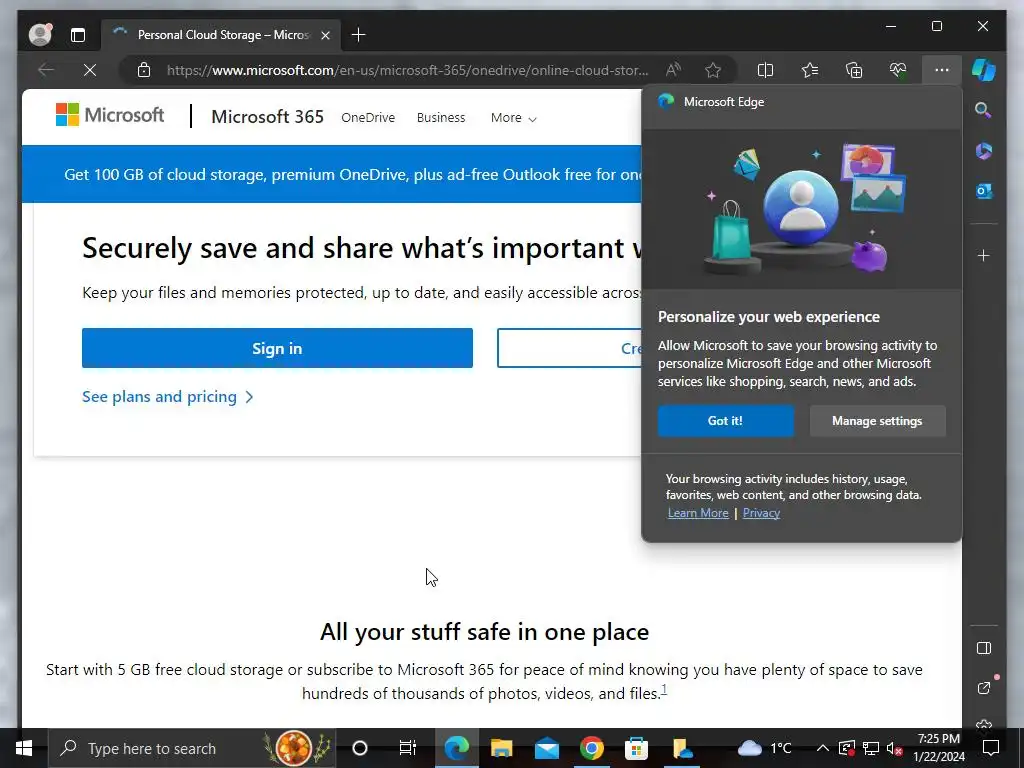Open Settings and more menu
1024x768 pixels.
tap(942, 70)
